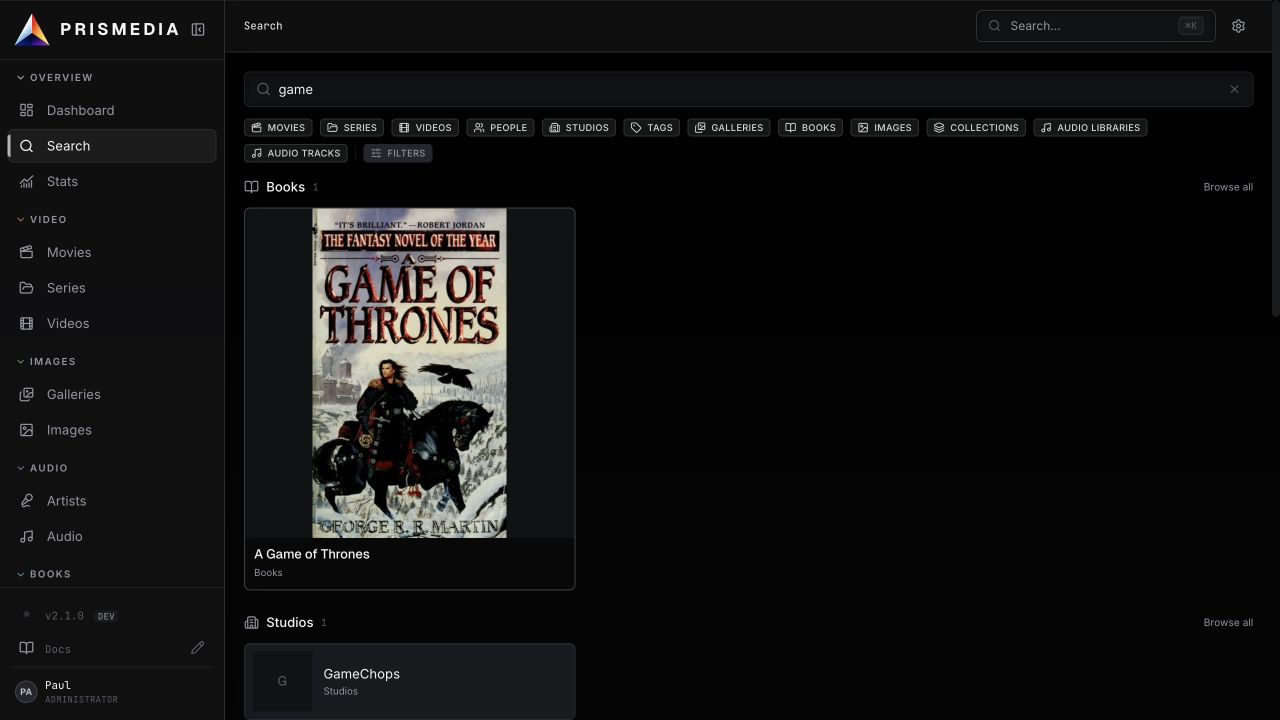1280x720 pixels.
Task: Click the Dashboard grid icon
Action: 27,110
